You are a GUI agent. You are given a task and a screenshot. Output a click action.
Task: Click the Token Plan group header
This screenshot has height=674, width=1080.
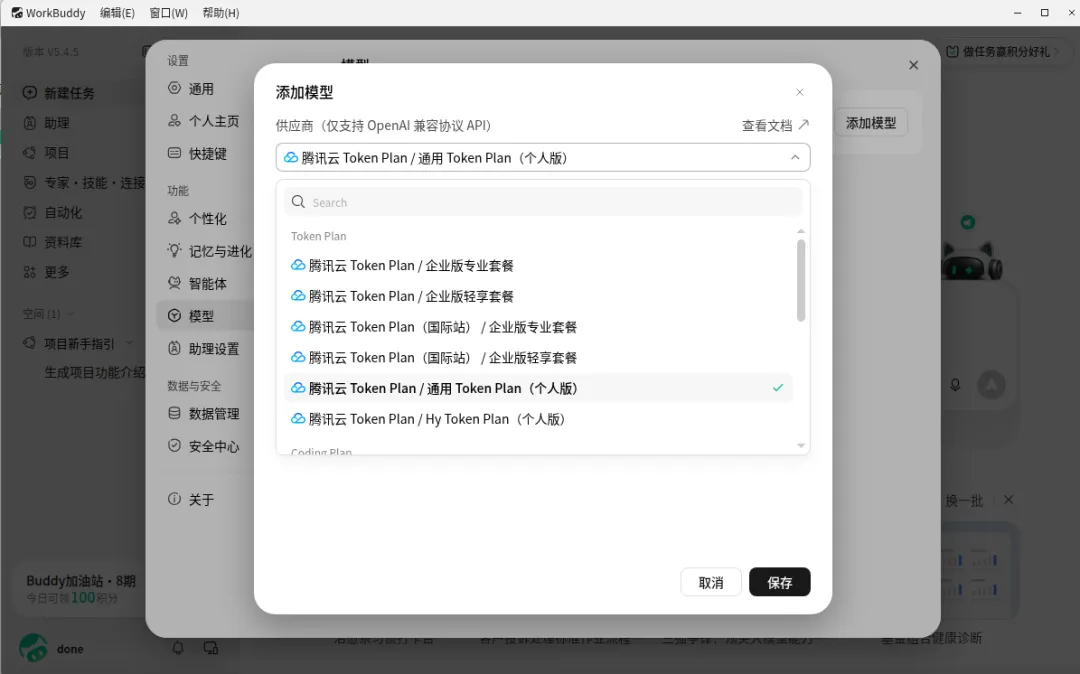coord(318,236)
